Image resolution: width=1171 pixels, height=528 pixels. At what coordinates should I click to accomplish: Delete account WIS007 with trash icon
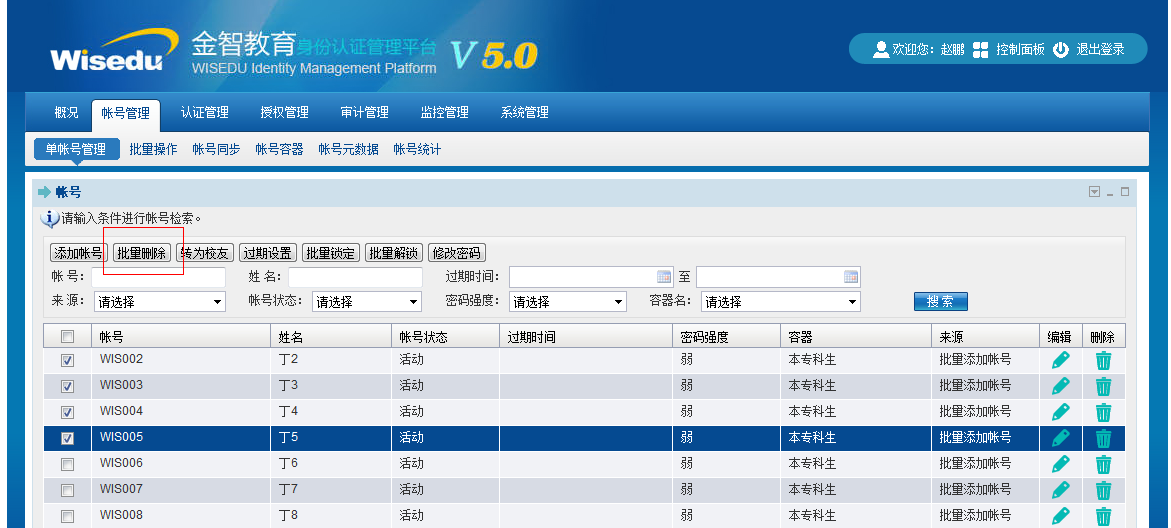(1103, 490)
